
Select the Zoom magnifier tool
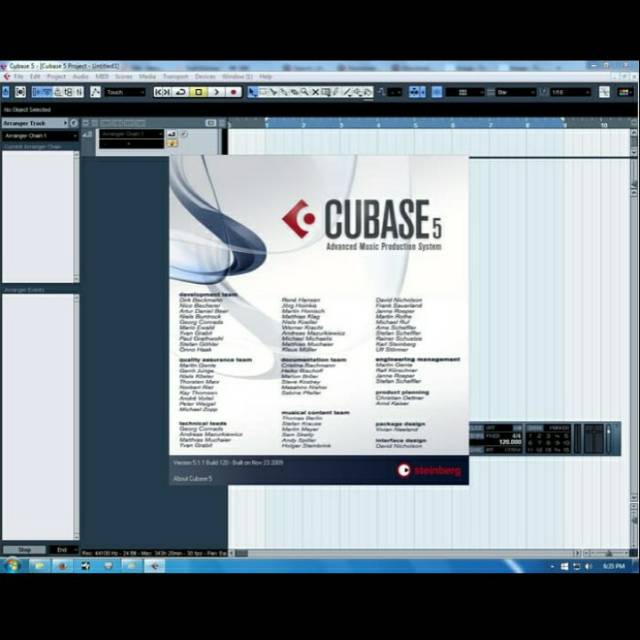click(304, 92)
